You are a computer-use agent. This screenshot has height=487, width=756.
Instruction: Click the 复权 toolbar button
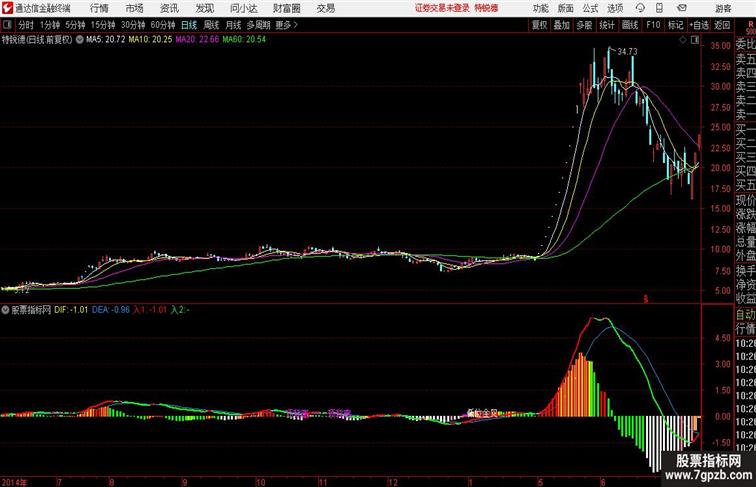coord(540,25)
